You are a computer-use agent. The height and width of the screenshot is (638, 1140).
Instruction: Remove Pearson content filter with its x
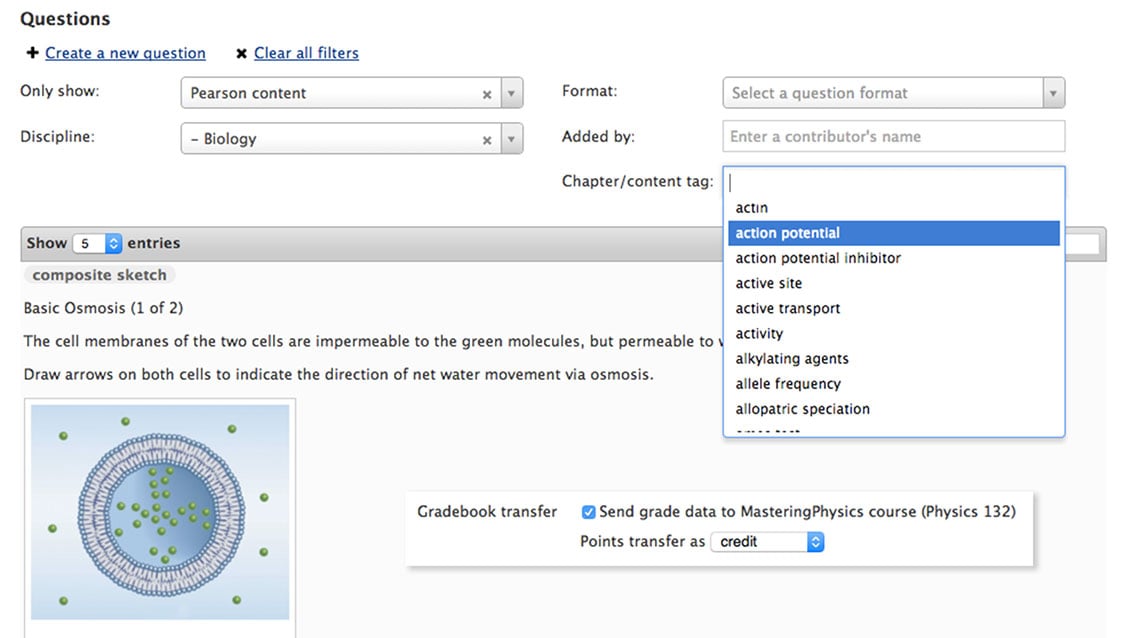click(487, 94)
